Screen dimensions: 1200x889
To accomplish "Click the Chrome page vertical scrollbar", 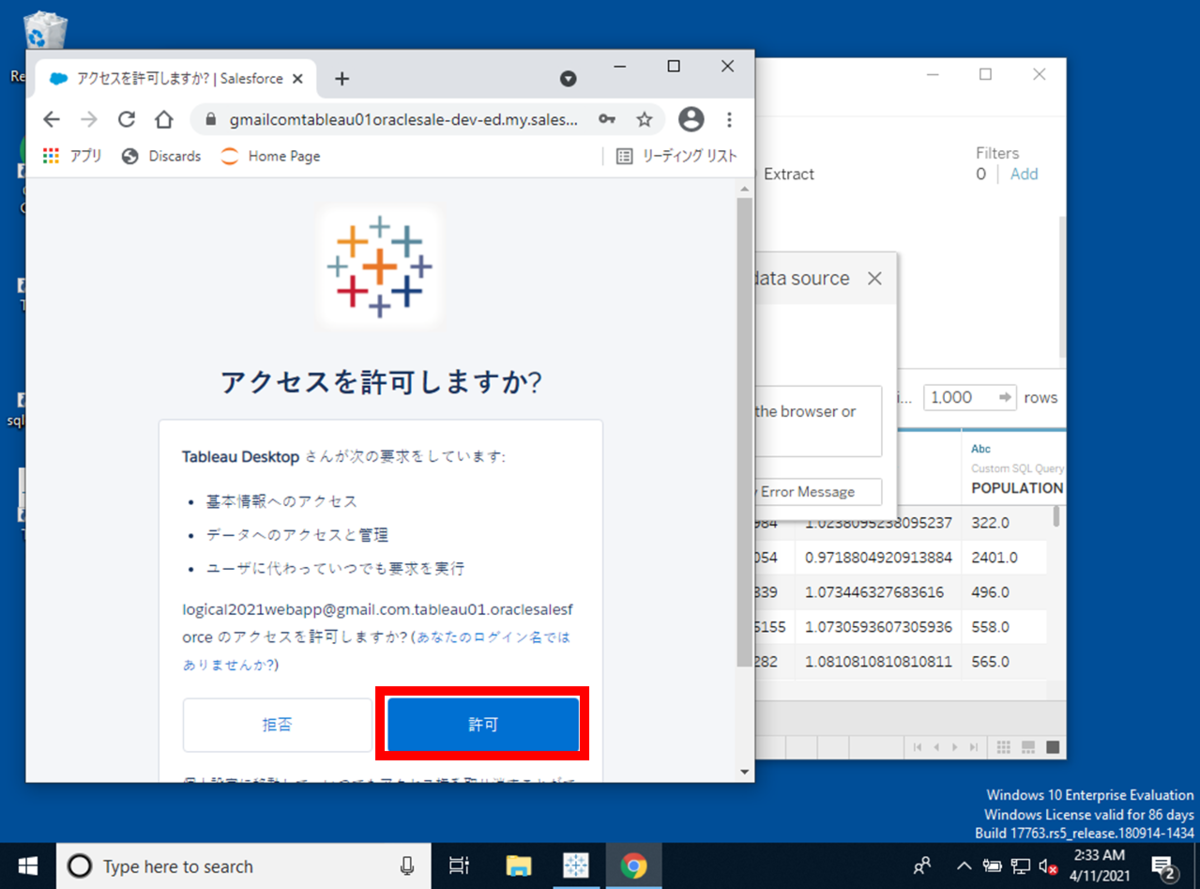I will [744, 430].
